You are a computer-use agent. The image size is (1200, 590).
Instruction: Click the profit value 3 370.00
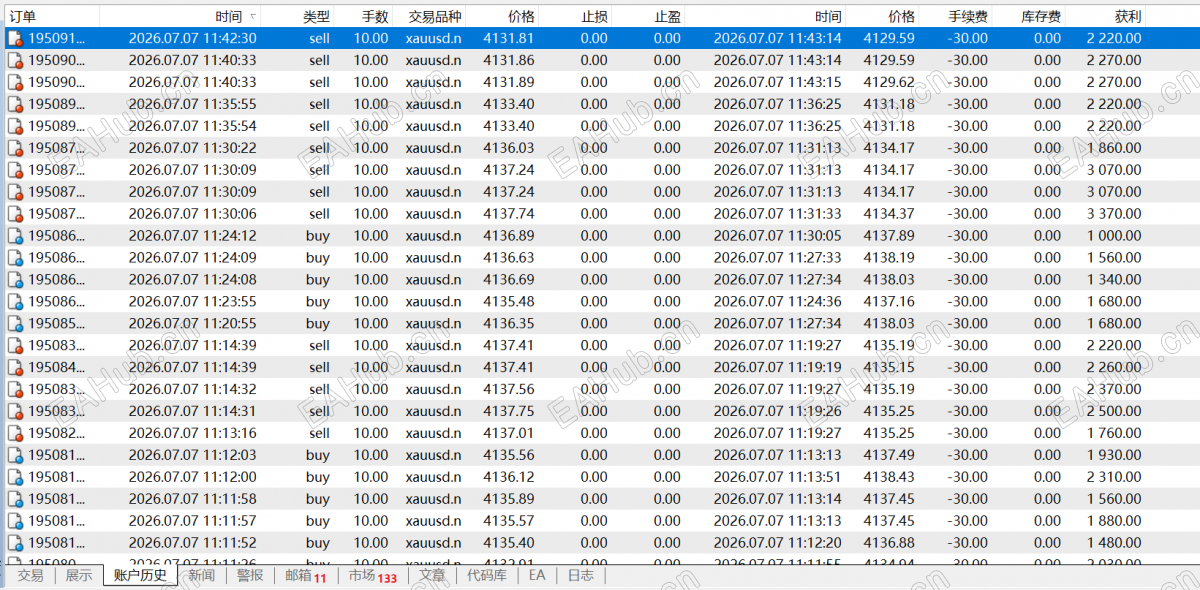coord(1114,214)
